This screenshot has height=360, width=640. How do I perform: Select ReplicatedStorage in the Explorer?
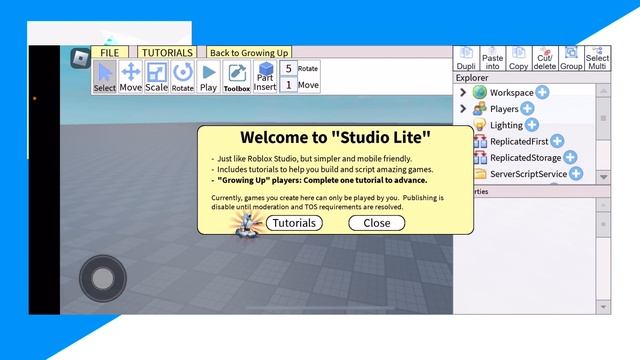point(525,158)
